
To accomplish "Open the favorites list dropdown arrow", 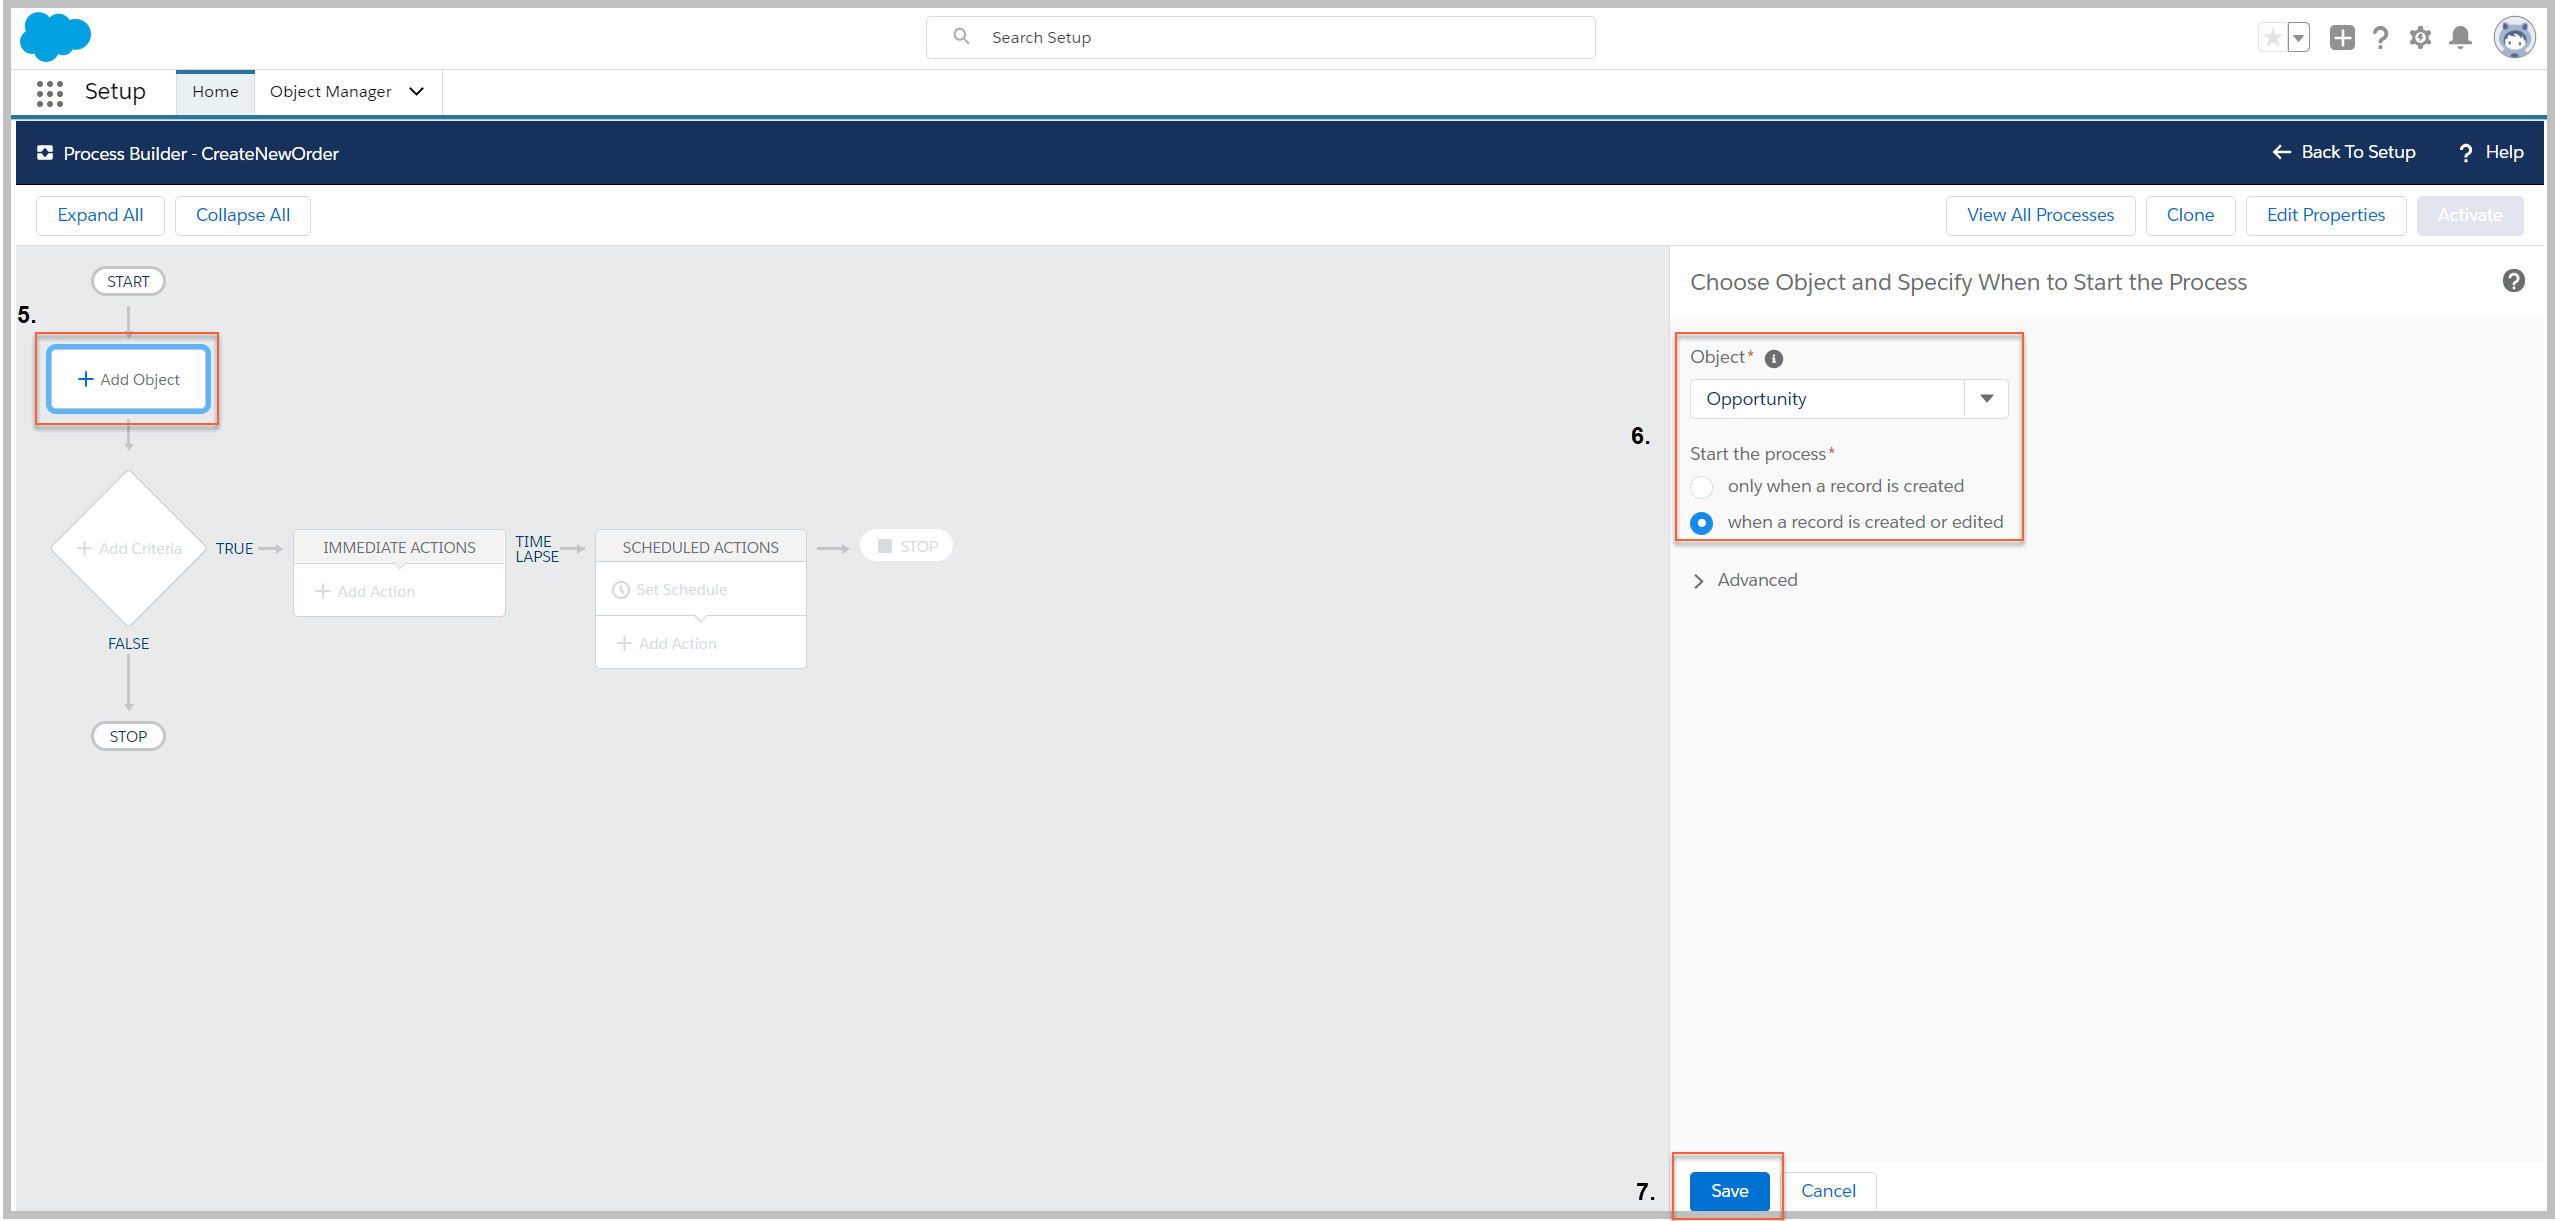I will click(2299, 38).
